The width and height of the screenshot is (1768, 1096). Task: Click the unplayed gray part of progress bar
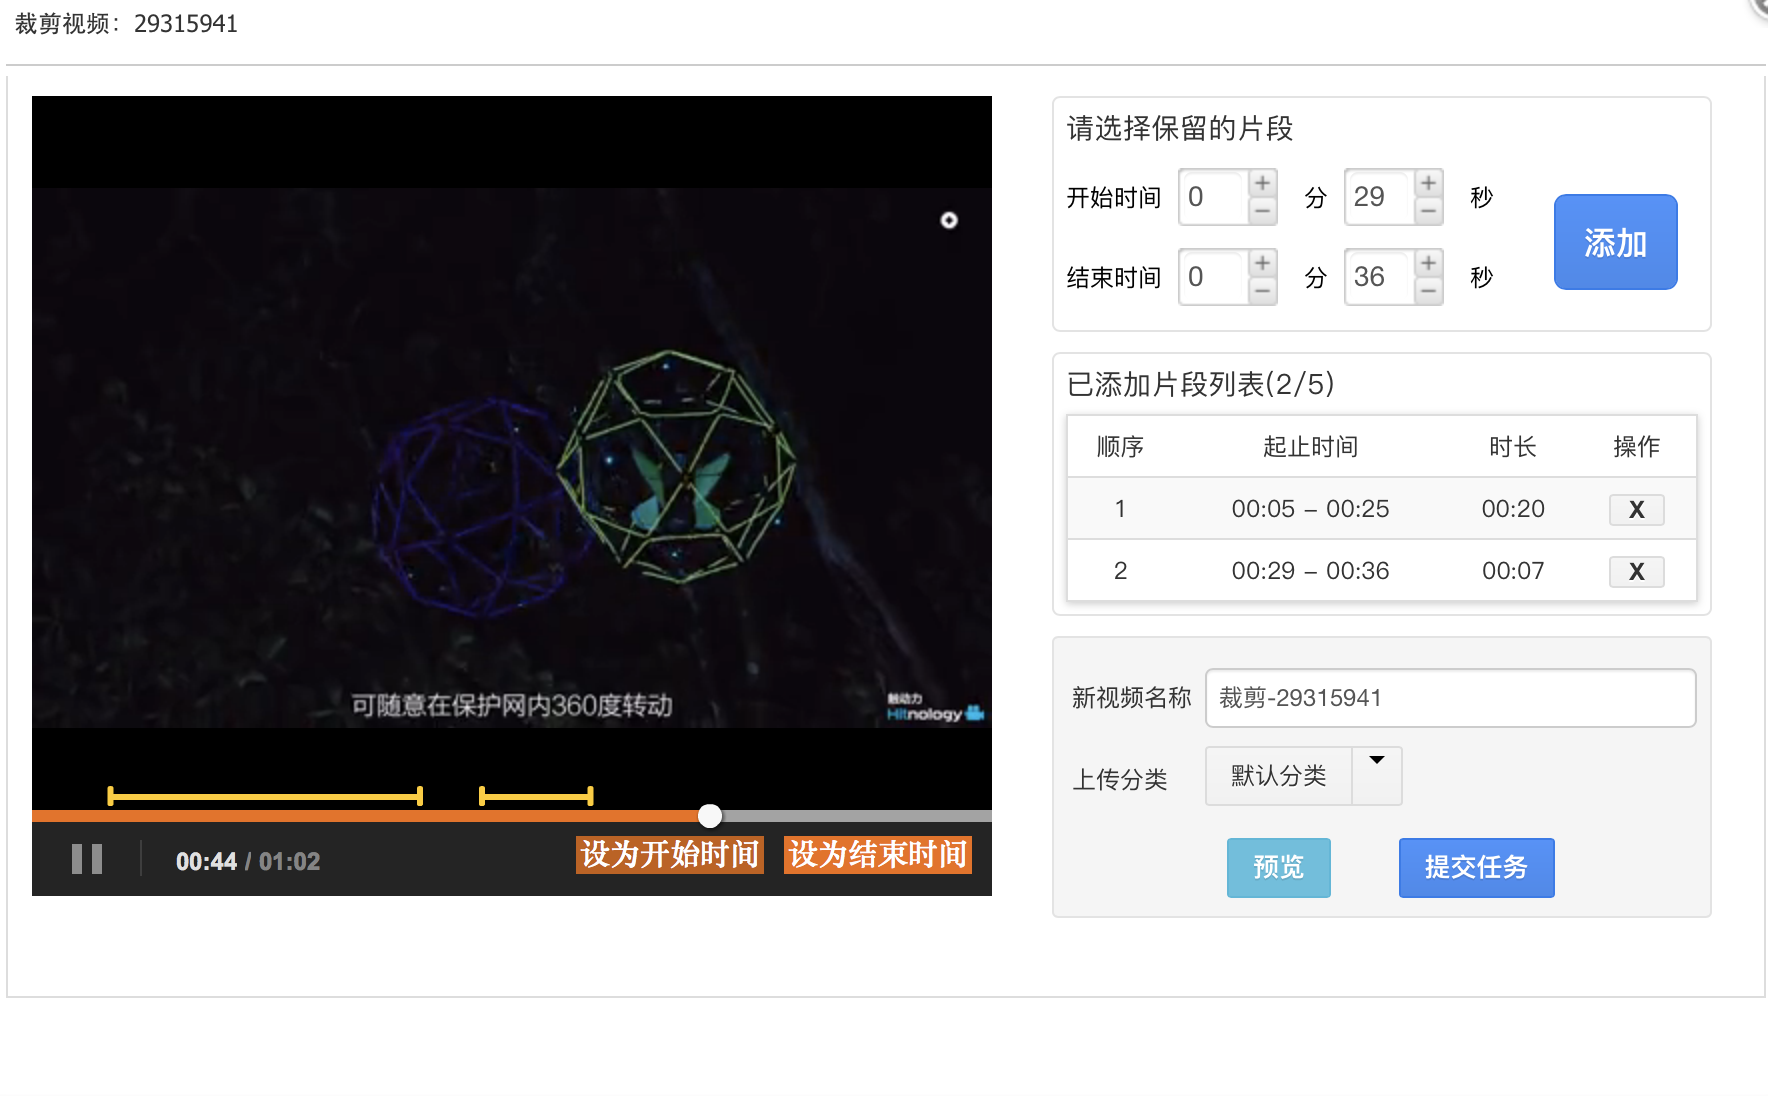pyautogui.click(x=856, y=816)
